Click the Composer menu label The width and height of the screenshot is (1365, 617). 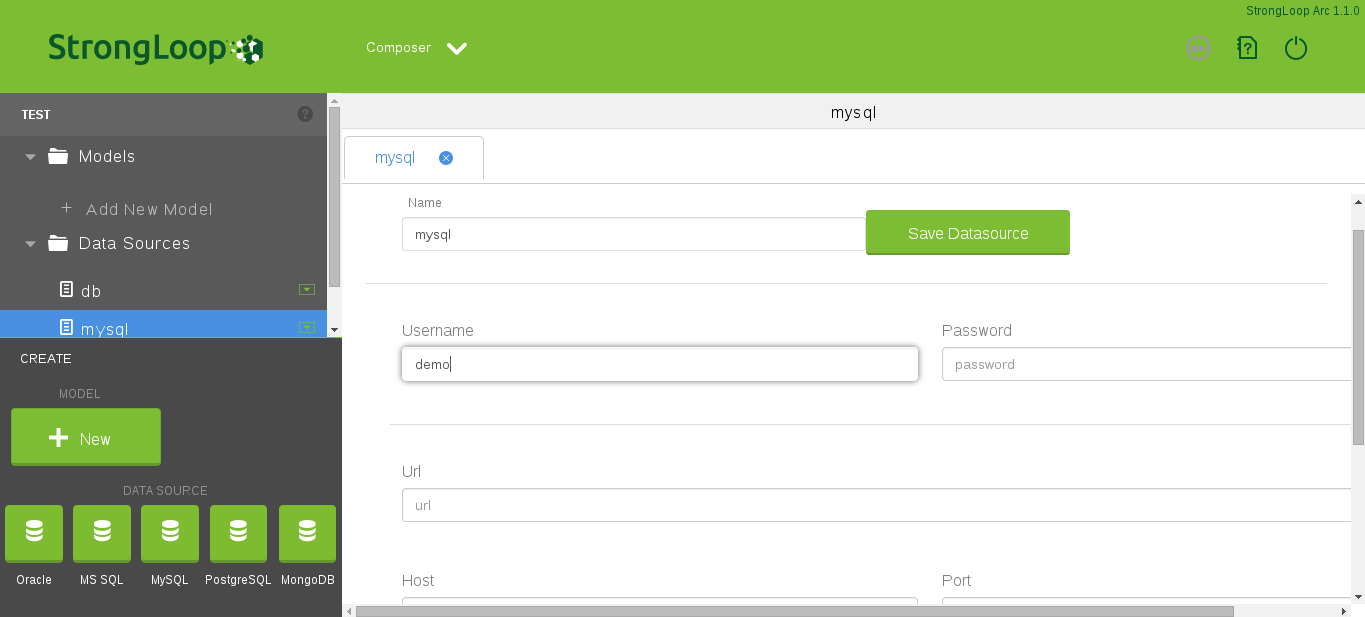398,47
